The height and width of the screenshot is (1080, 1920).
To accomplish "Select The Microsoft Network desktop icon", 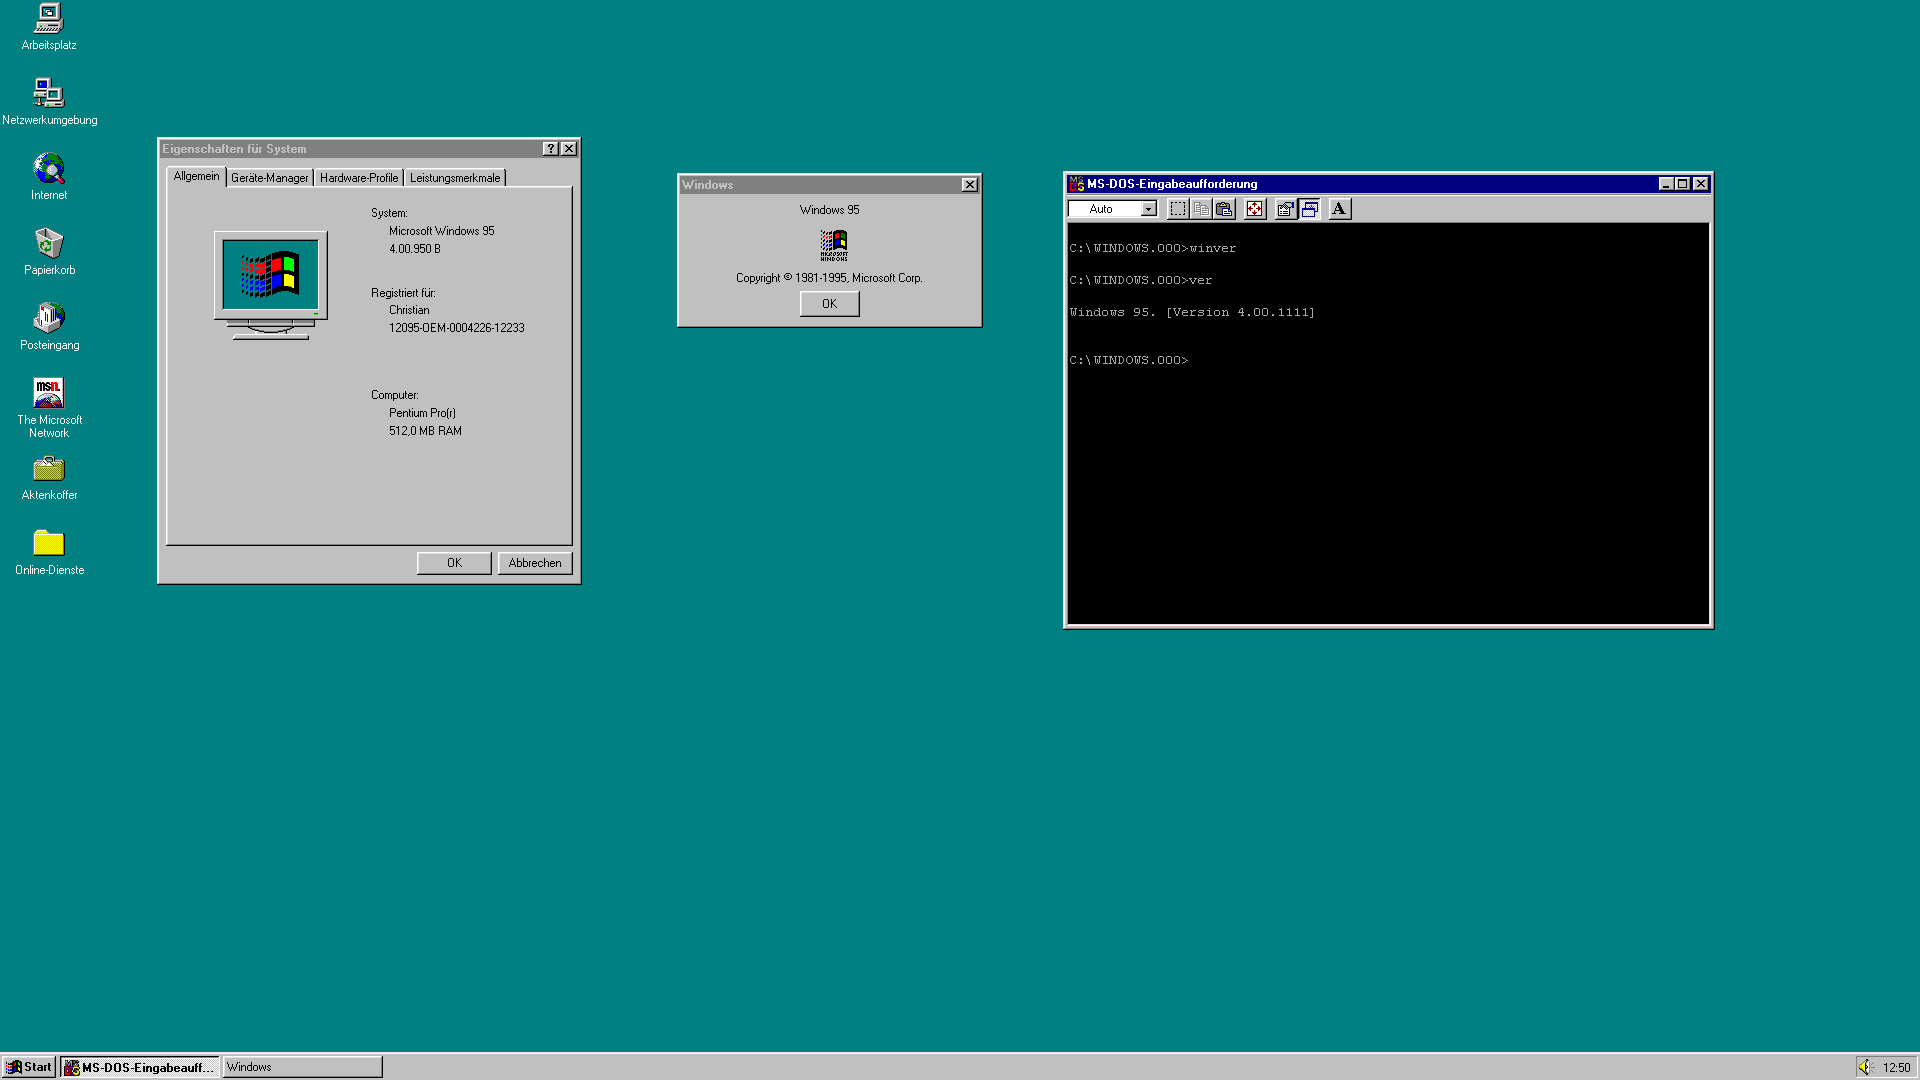I will [x=48, y=393].
